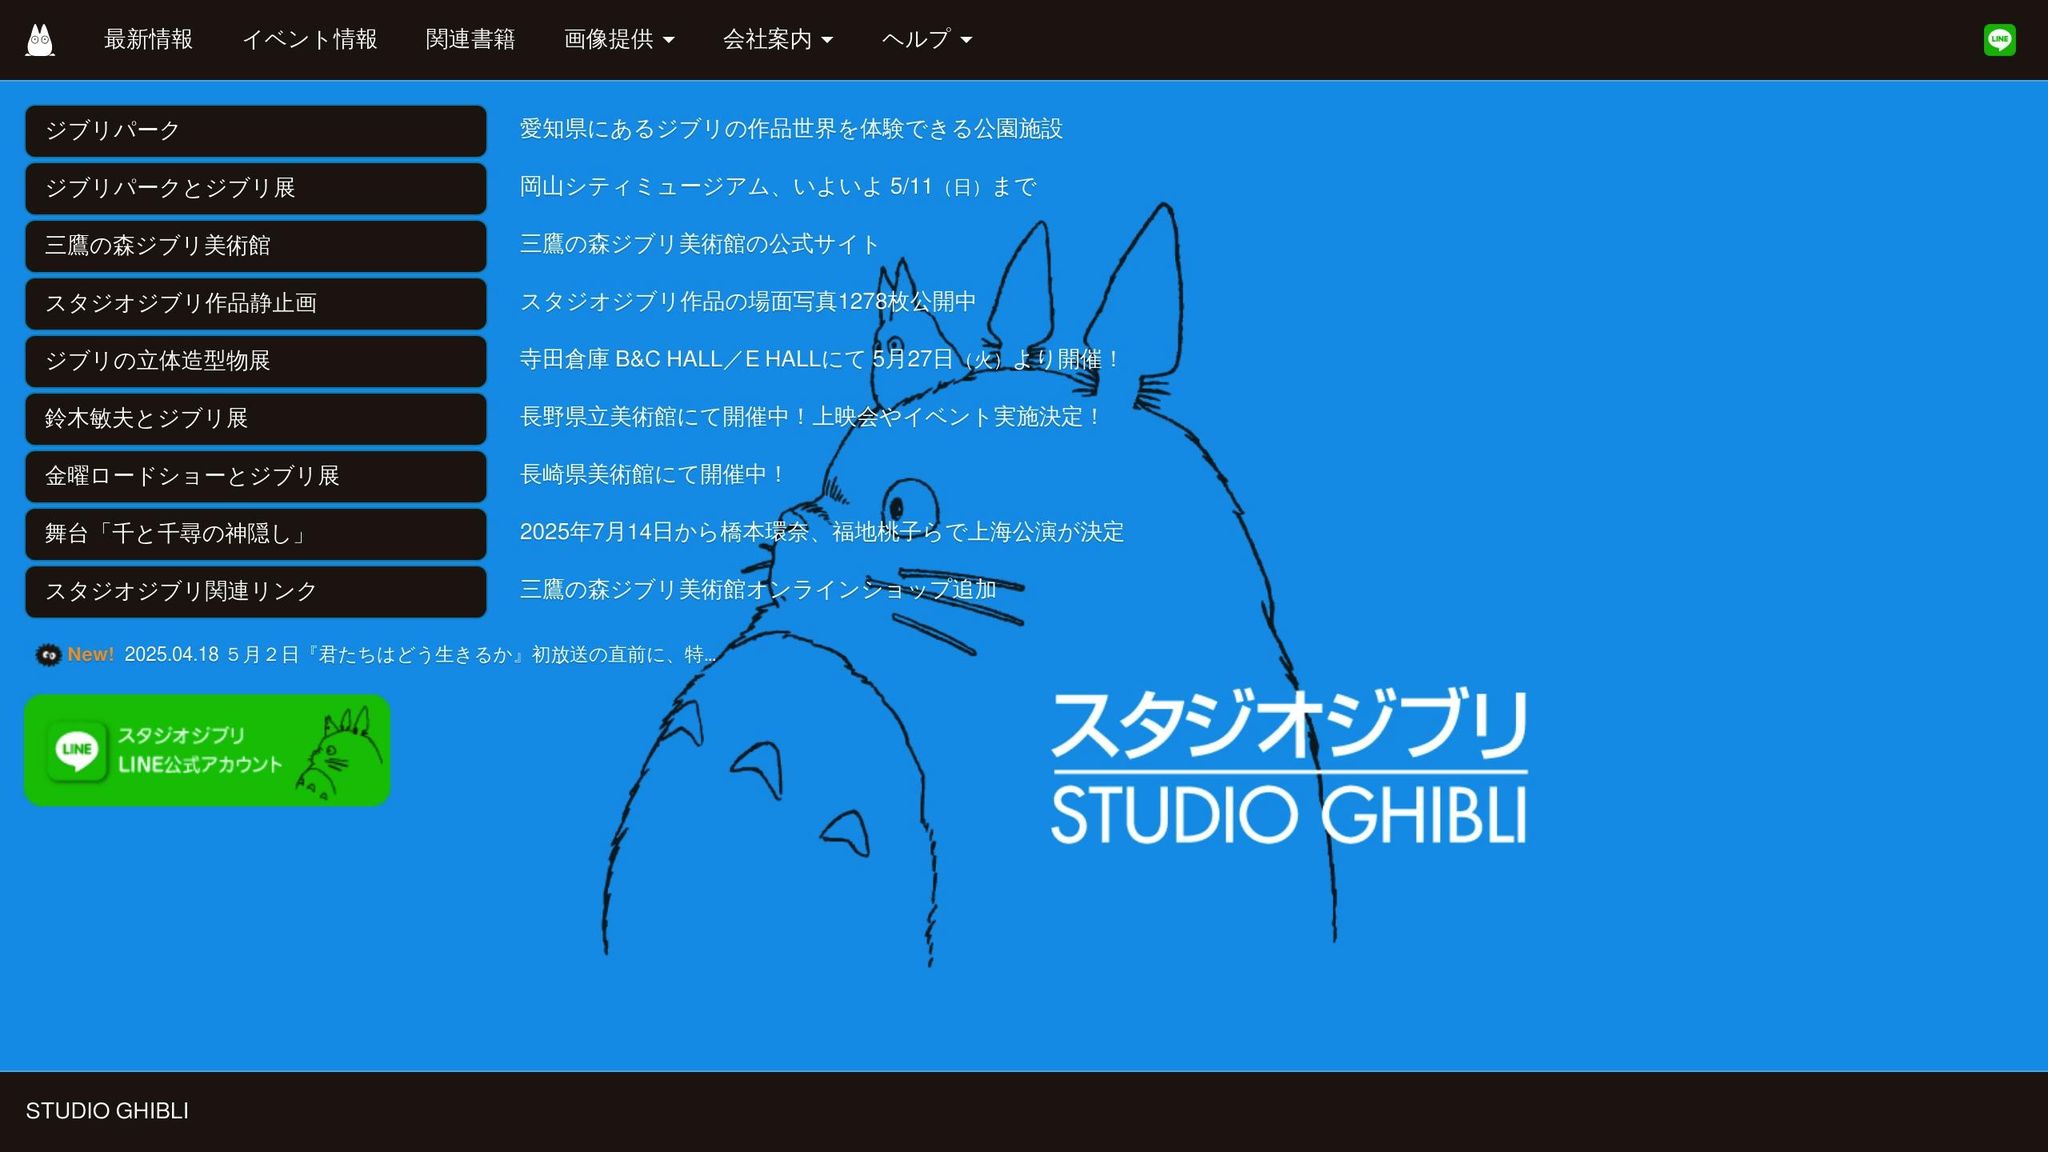Click the 舞台「千と千尋の神隠し」 button
This screenshot has width=2048, height=1152.
(x=256, y=534)
